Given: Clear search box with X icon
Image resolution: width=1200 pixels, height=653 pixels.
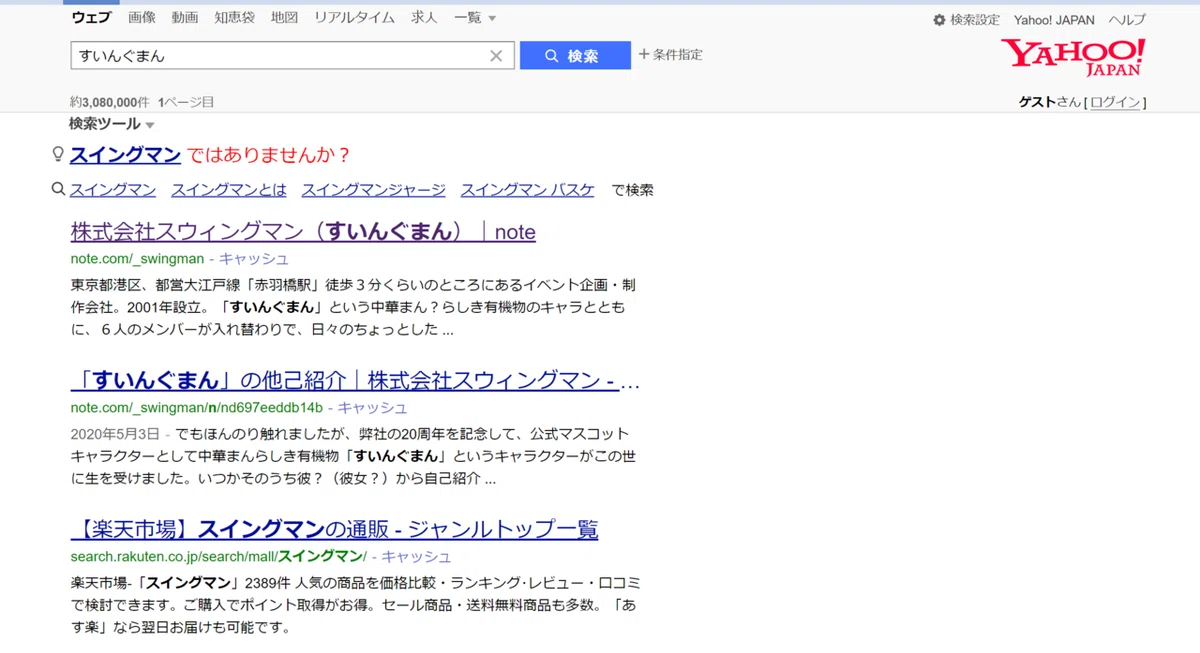Looking at the screenshot, I should pyautogui.click(x=496, y=56).
